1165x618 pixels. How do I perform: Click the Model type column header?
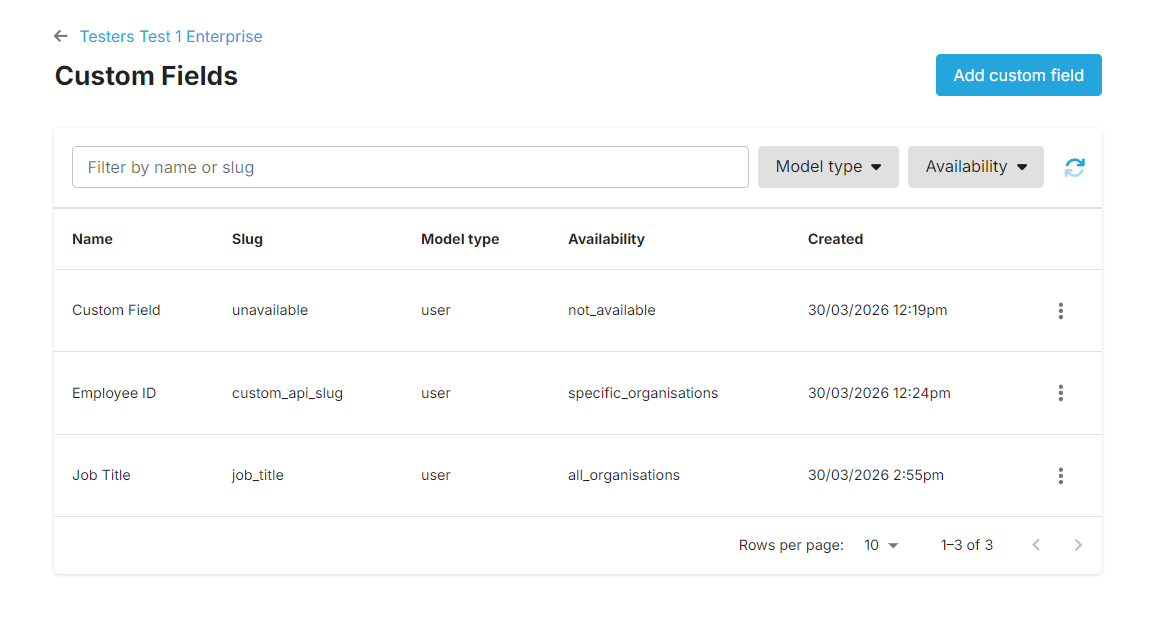(x=460, y=239)
